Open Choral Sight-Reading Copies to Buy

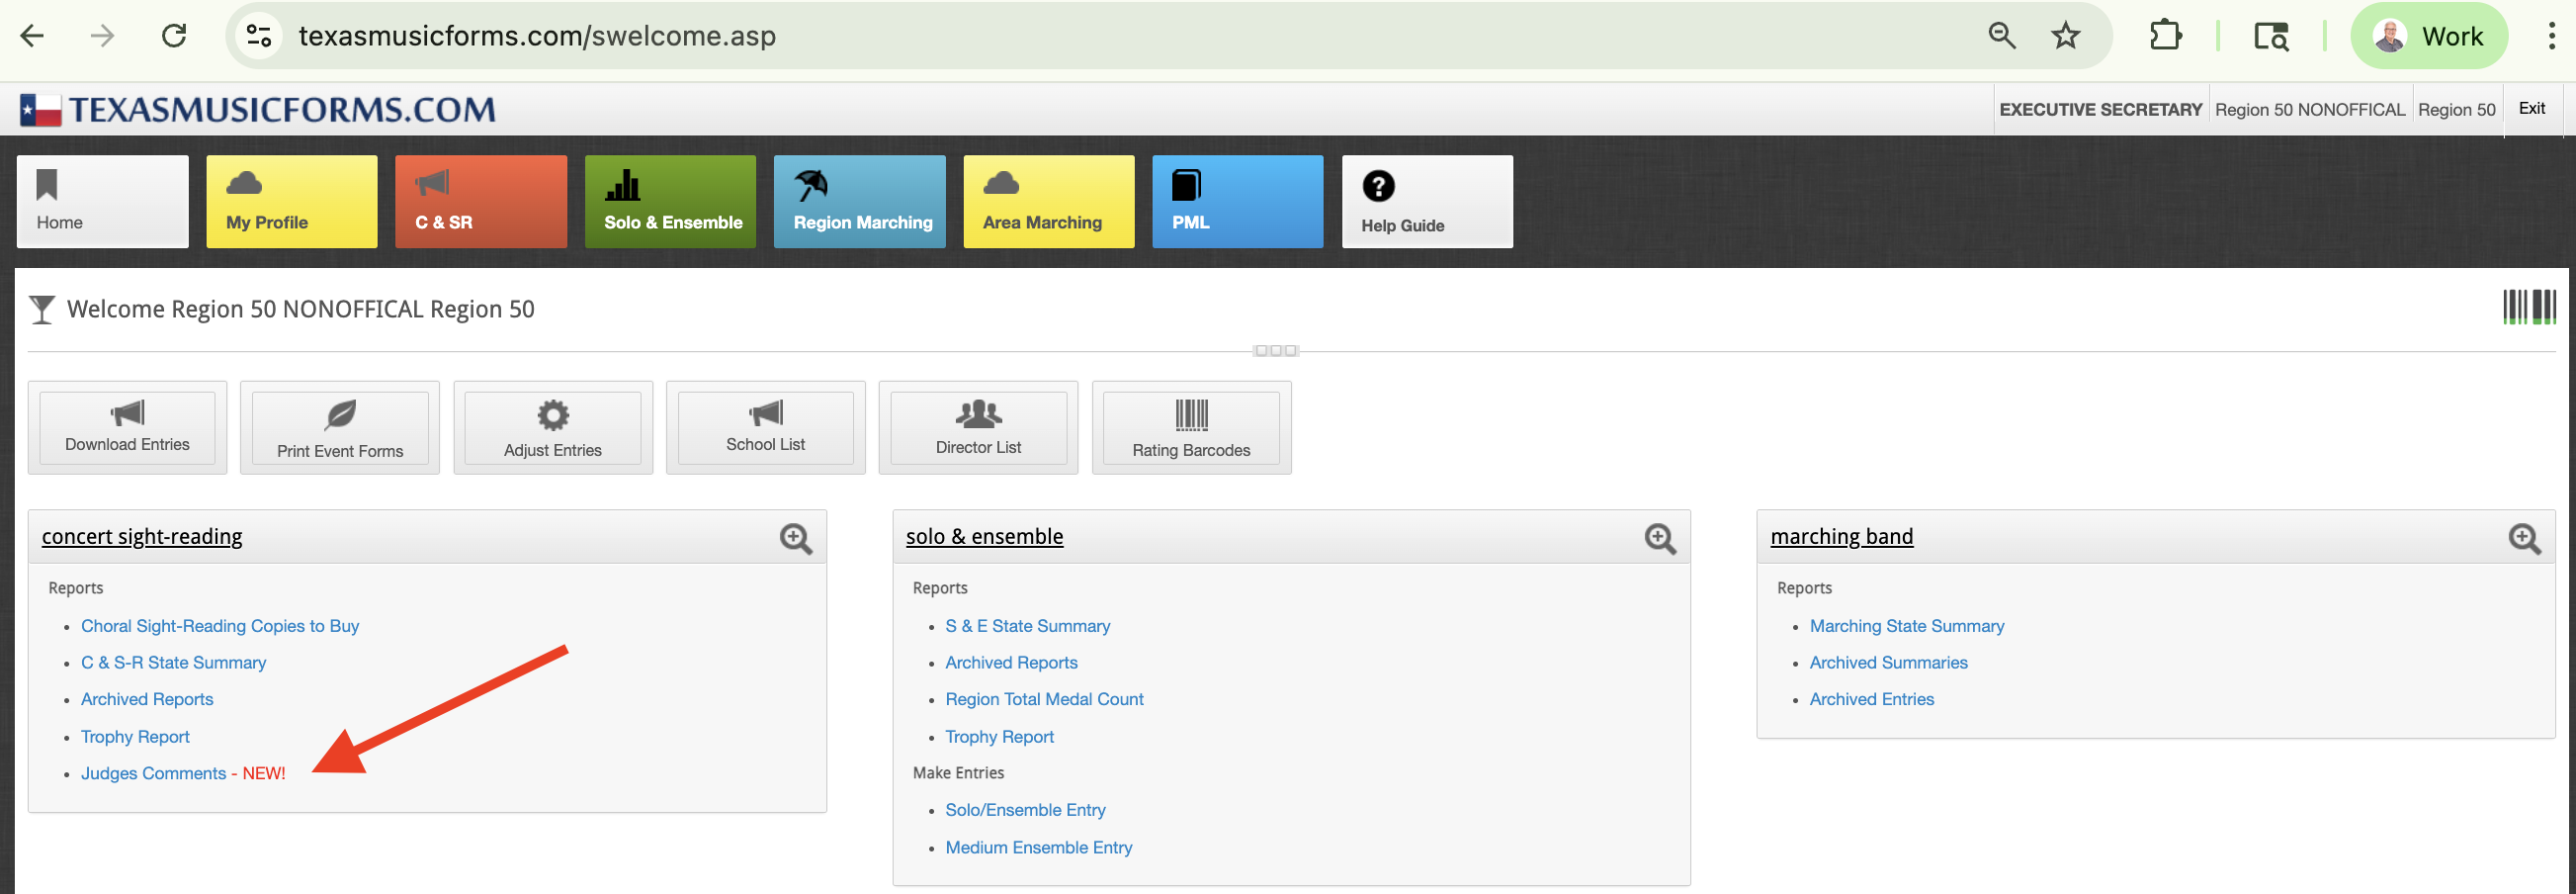(220, 626)
